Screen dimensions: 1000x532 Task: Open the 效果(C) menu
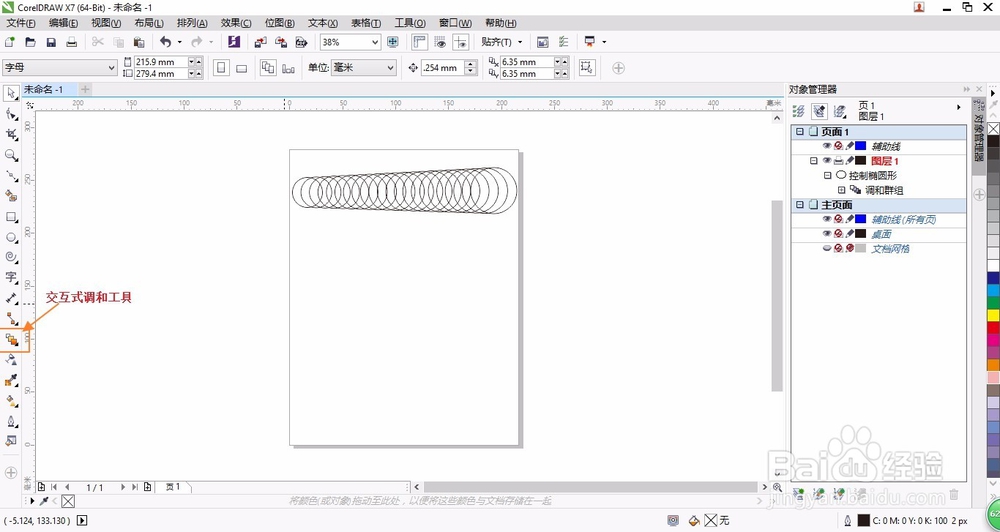pyautogui.click(x=236, y=23)
